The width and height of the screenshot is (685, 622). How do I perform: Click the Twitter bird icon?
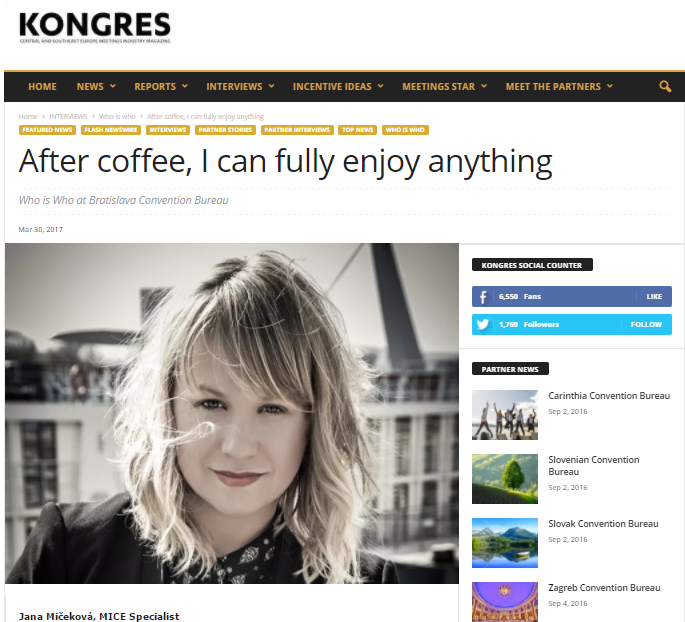click(x=483, y=325)
